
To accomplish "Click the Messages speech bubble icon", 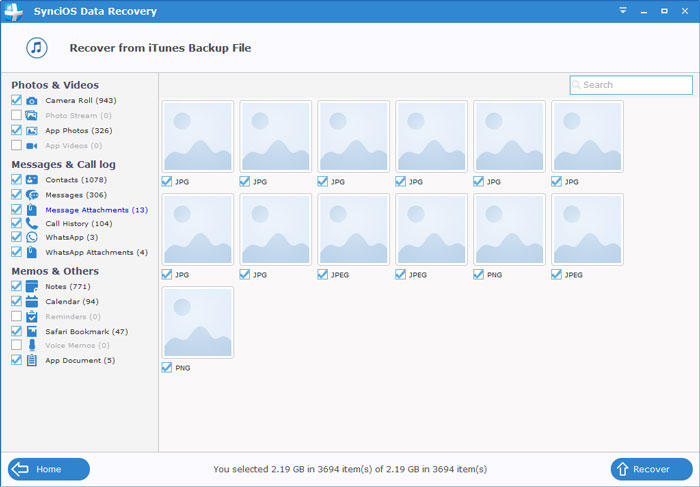I will pyautogui.click(x=32, y=195).
